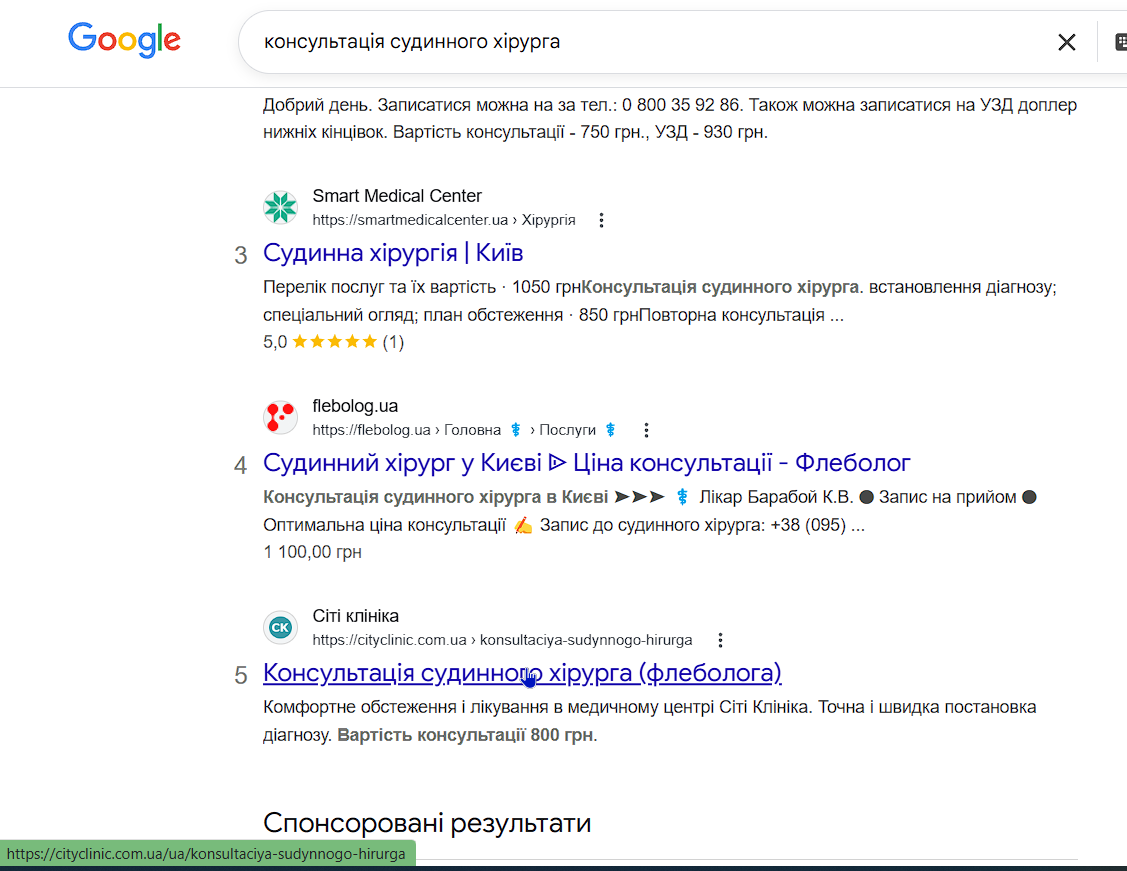Click the Спонсоровані результати heading
Image resolution: width=1127 pixels, height=871 pixels.
click(x=427, y=823)
